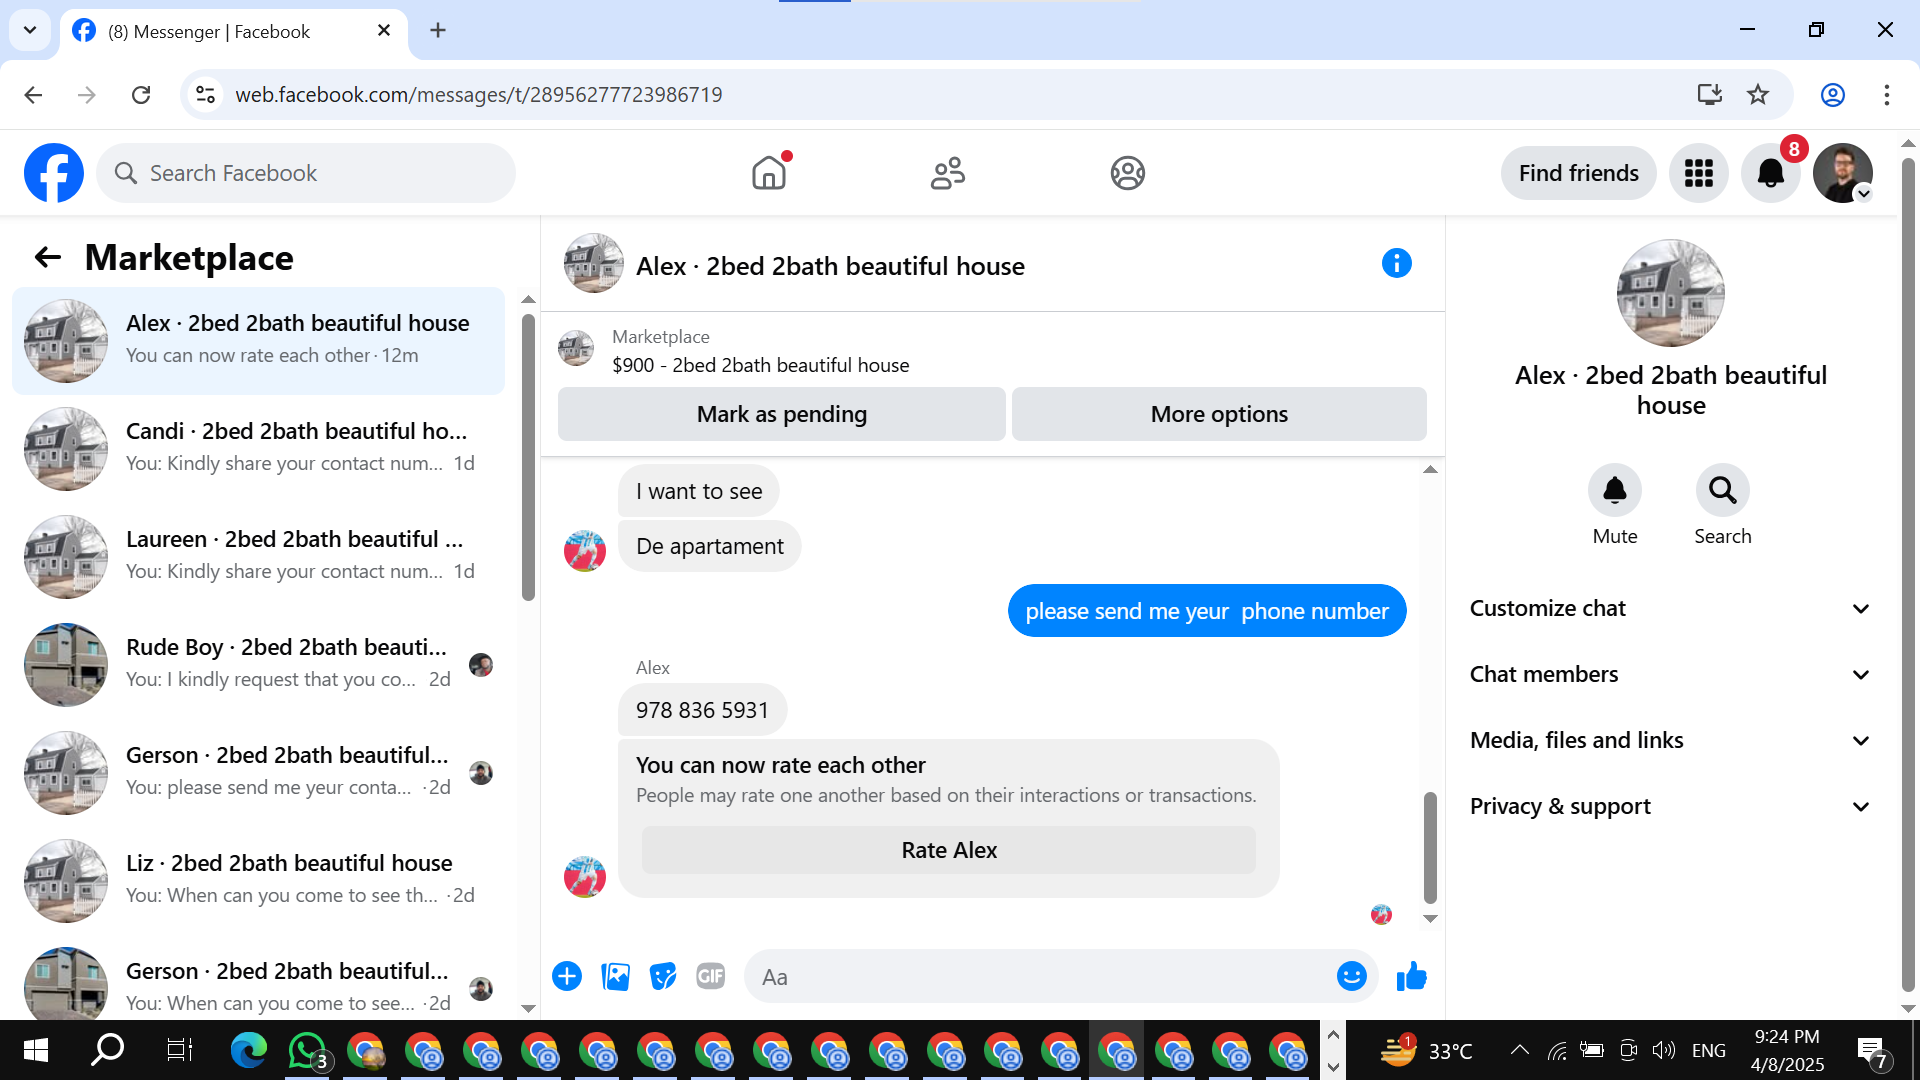The width and height of the screenshot is (1920, 1080).
Task: Choose a sticker icon in composer
Action: coord(662,976)
